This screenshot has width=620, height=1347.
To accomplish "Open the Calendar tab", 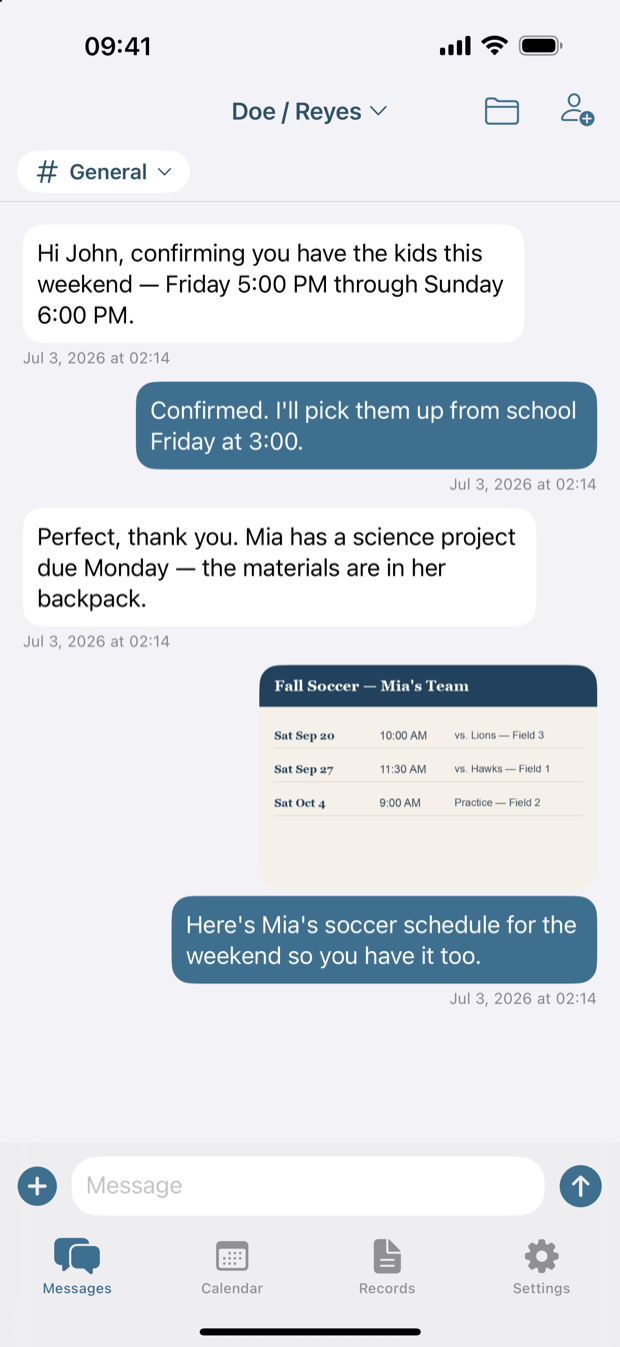I will [232, 1267].
